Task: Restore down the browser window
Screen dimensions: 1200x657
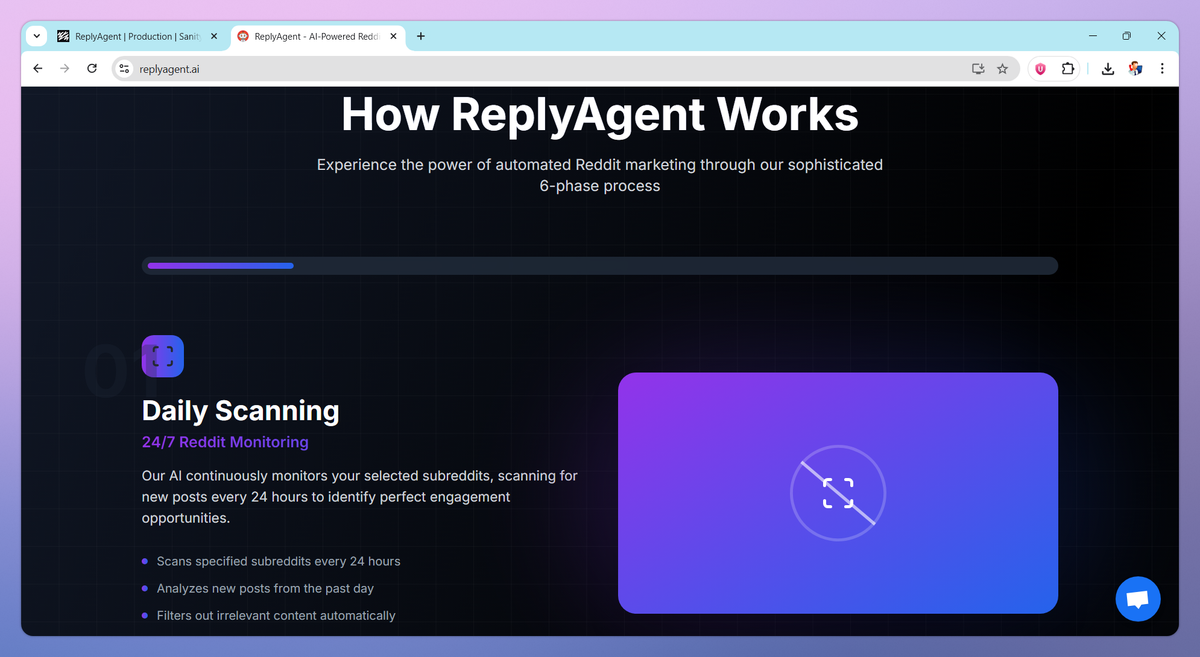Action: 1126,36
